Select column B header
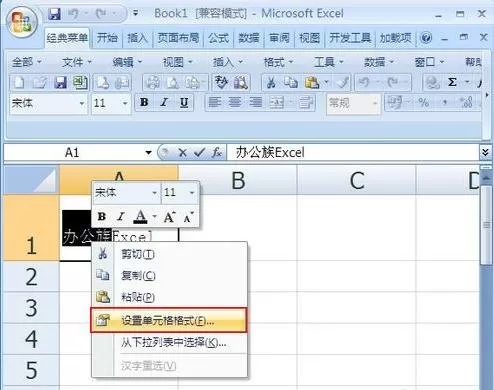This screenshot has width=494, height=390. (x=238, y=180)
